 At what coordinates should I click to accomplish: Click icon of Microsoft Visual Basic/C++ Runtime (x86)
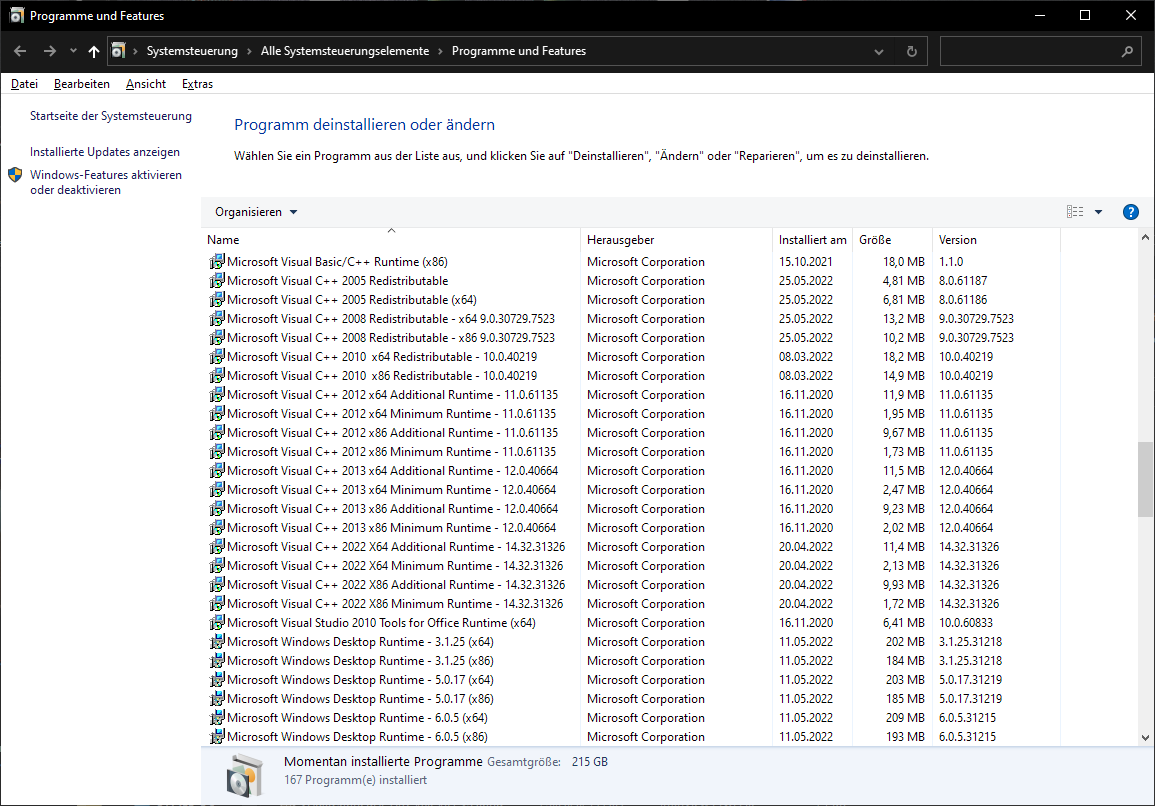click(x=217, y=262)
